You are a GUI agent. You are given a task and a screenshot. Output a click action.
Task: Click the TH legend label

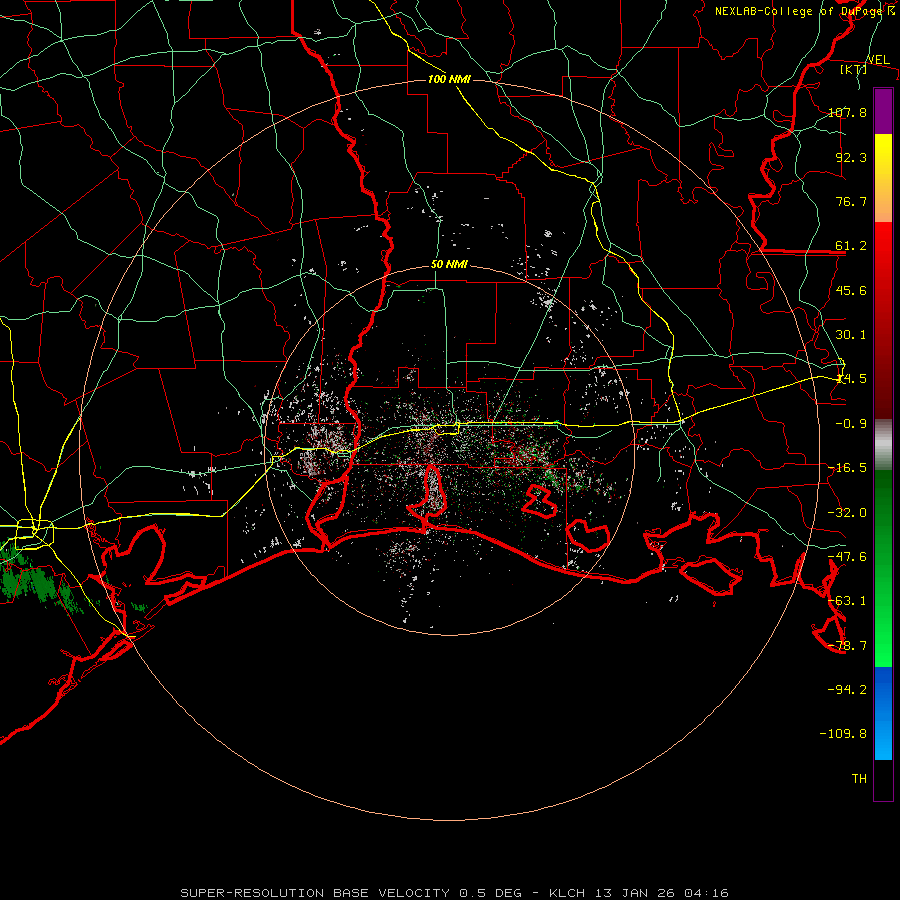[859, 779]
